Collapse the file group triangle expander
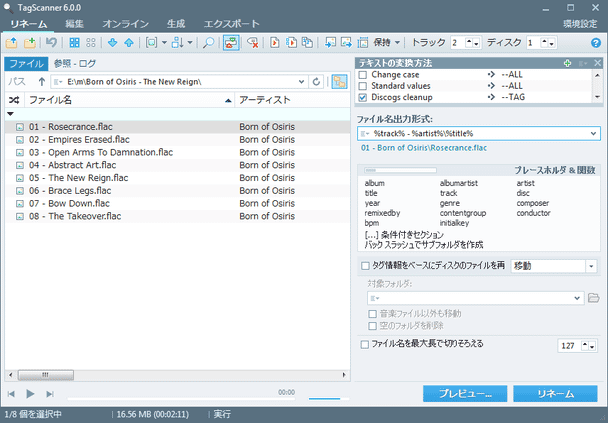 [x=10, y=114]
